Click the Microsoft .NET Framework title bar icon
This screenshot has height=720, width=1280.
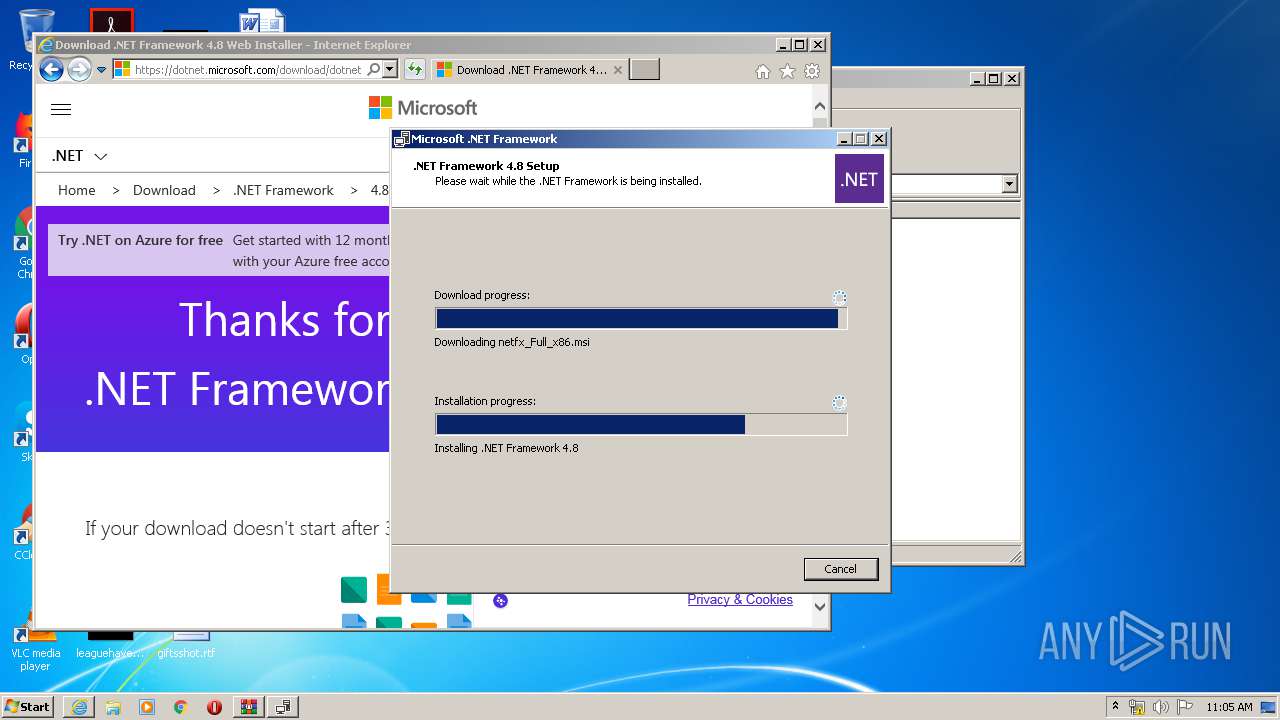(x=402, y=139)
